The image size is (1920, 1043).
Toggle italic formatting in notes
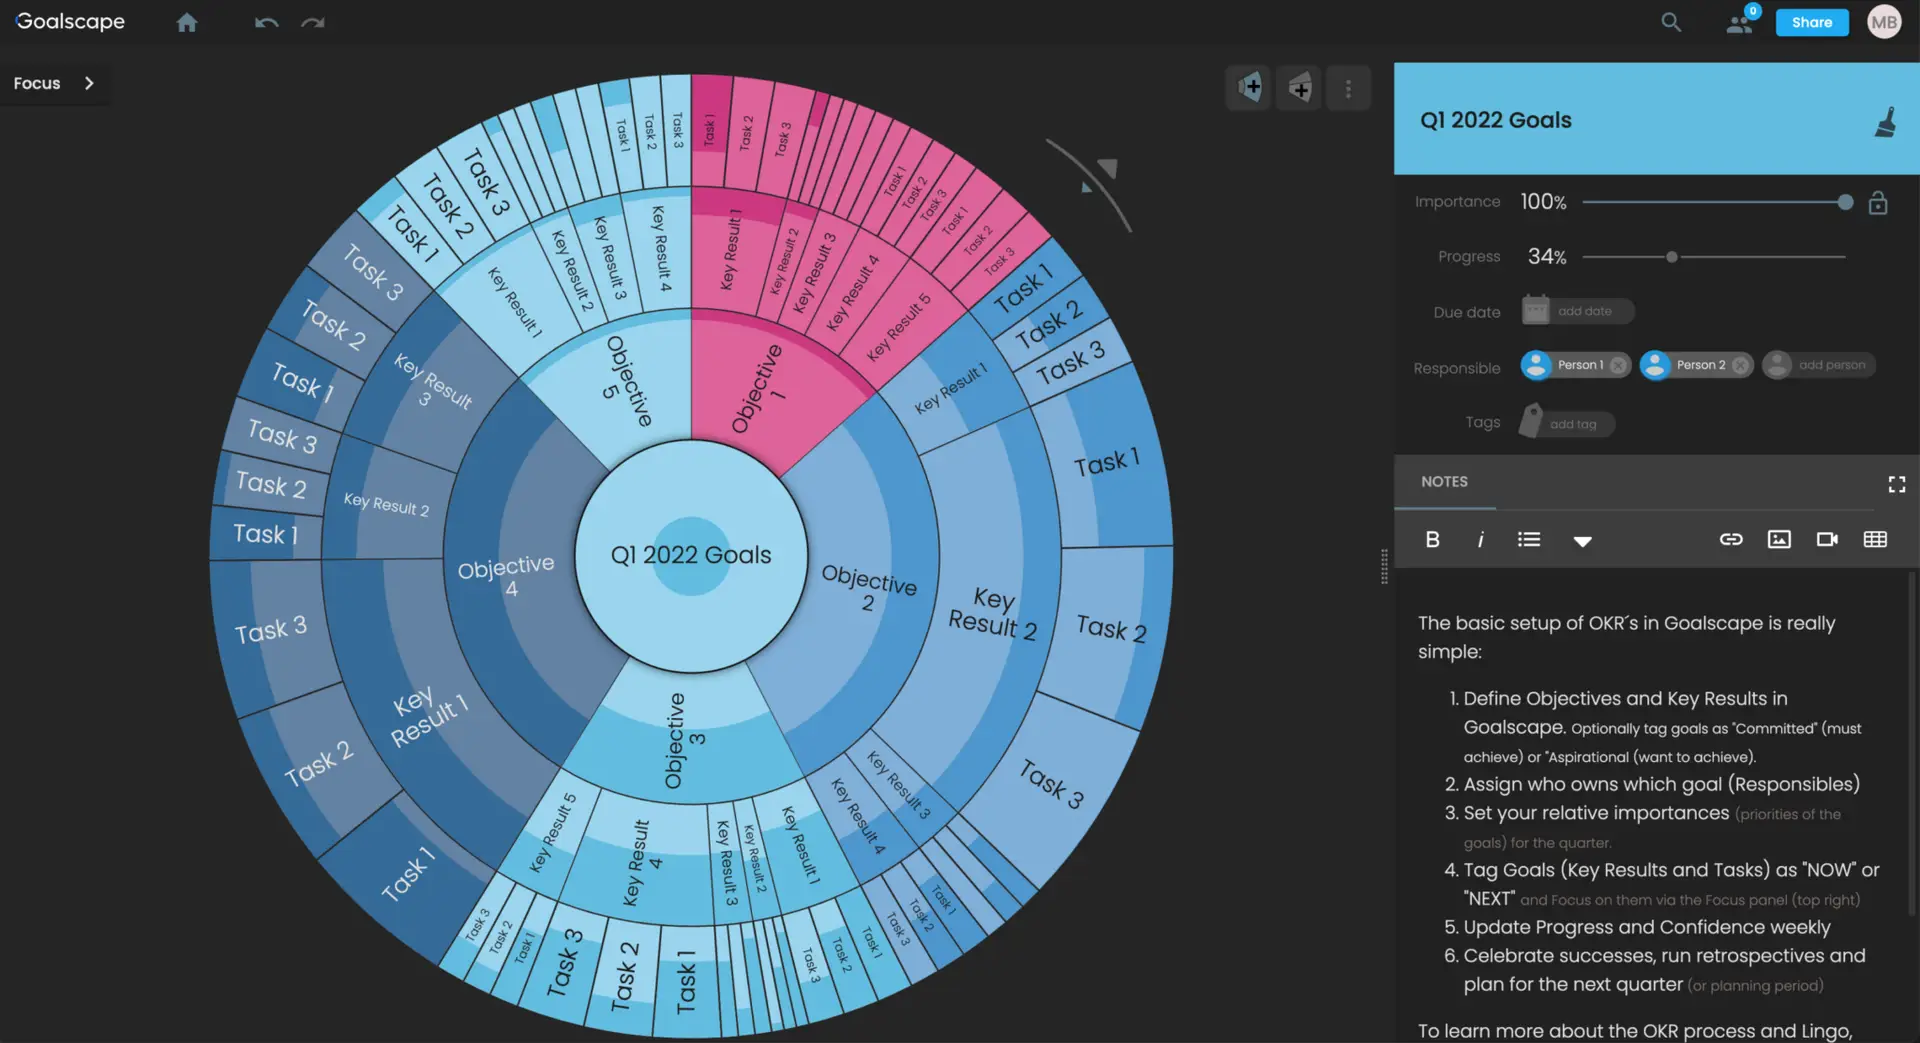tap(1480, 540)
